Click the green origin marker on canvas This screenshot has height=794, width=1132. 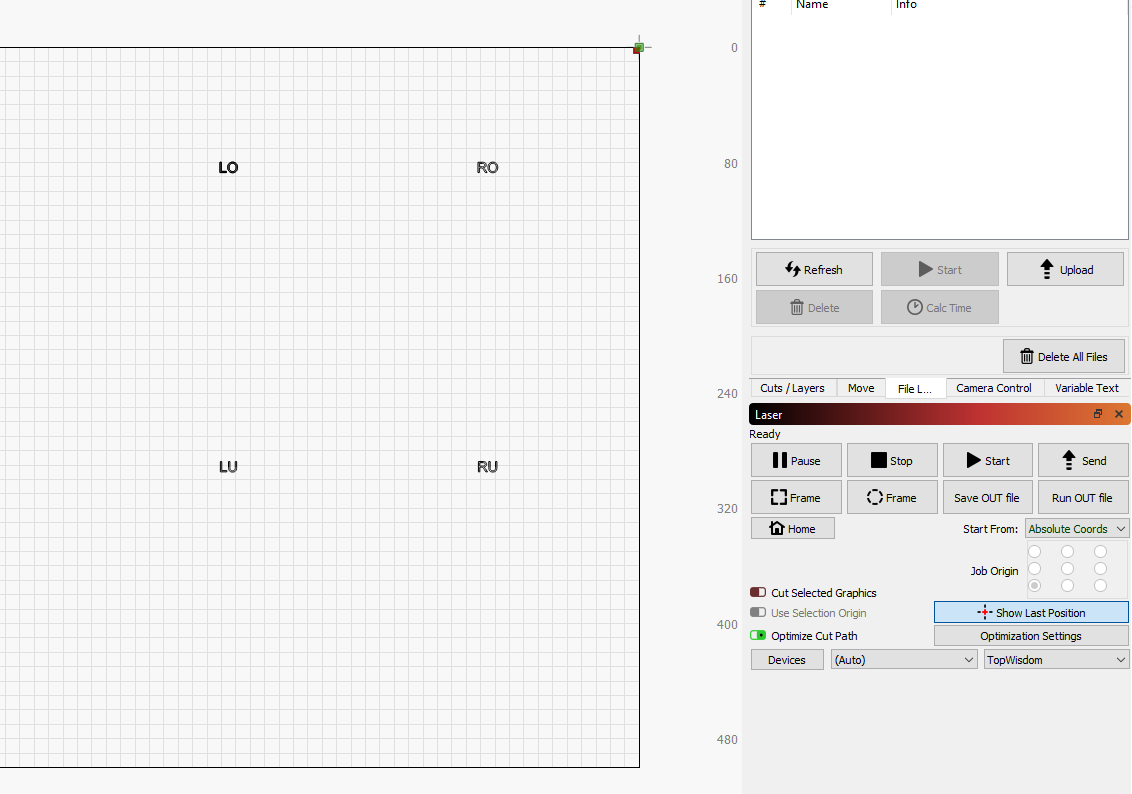point(638,48)
